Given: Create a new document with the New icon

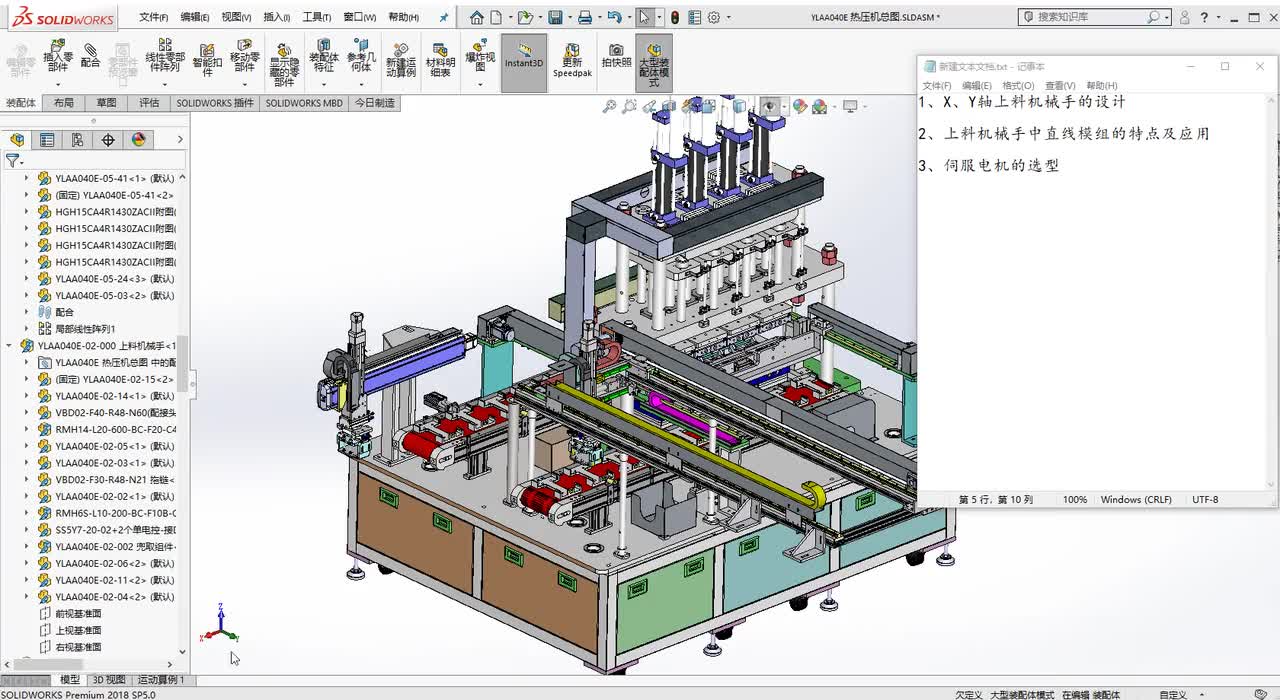Looking at the screenshot, I should pos(496,17).
